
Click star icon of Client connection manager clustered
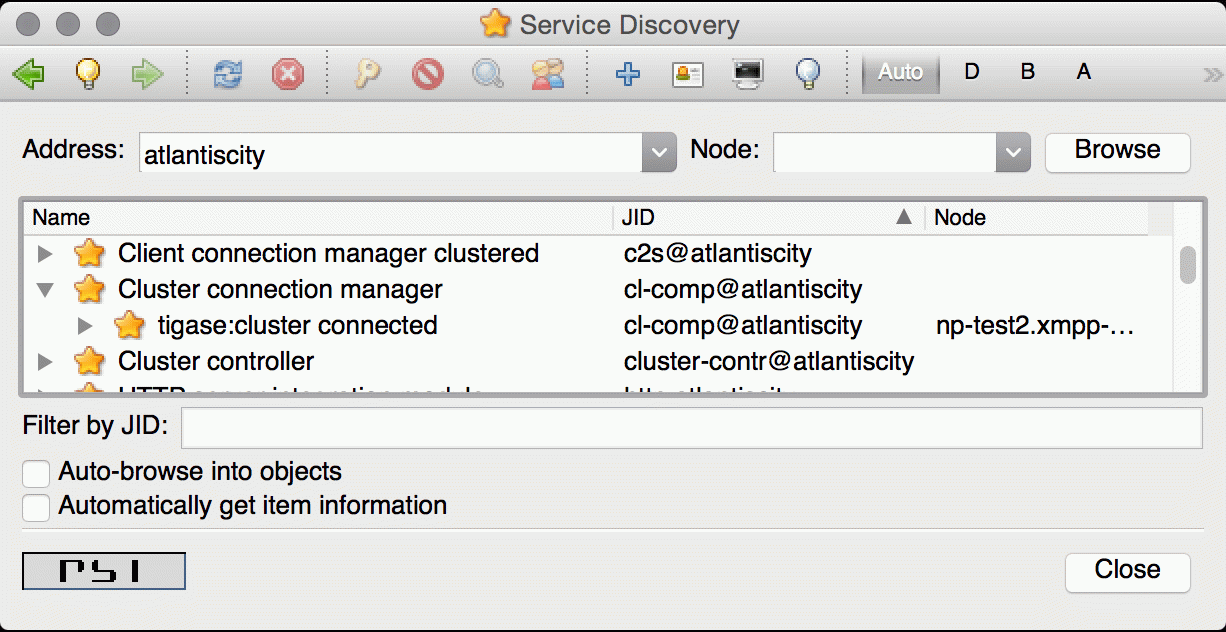90,253
